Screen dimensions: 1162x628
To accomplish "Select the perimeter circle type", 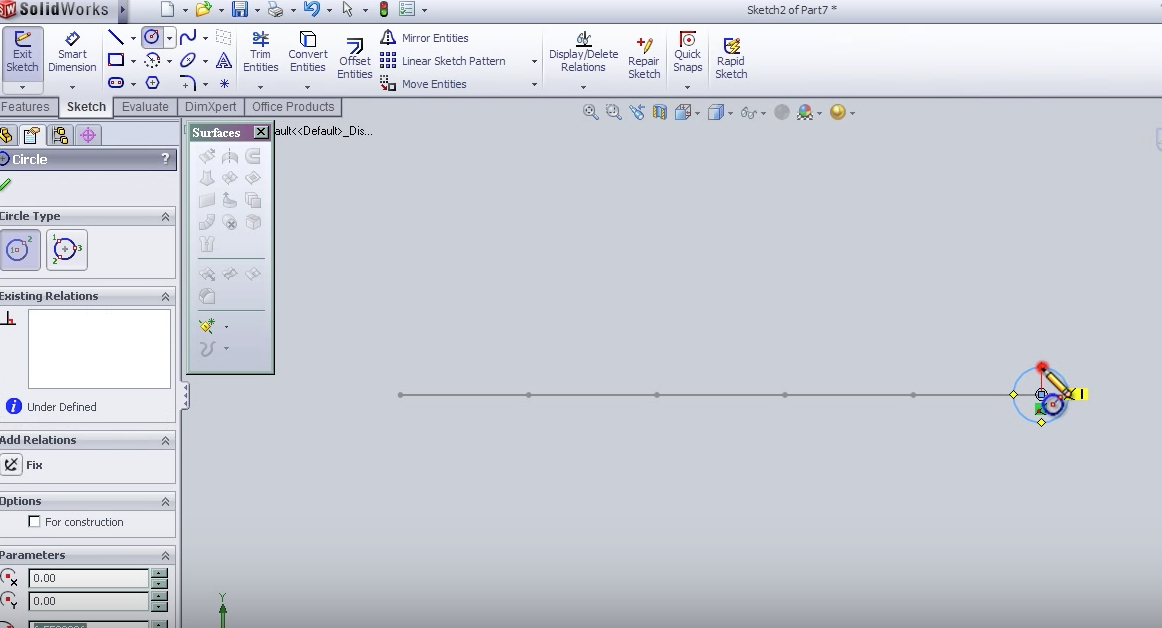I will click(x=66, y=250).
